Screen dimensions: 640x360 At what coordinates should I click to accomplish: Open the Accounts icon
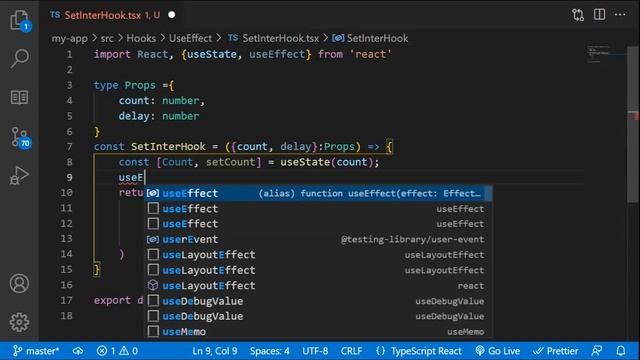(19, 283)
